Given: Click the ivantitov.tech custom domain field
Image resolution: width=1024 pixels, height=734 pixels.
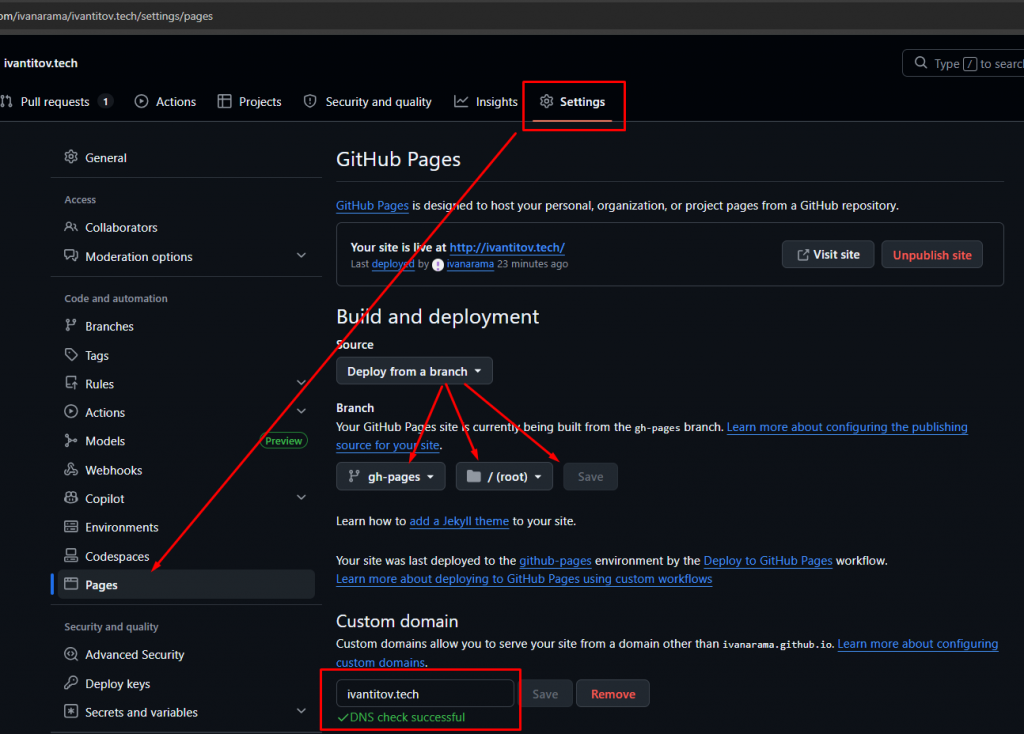Looking at the screenshot, I should coord(425,694).
